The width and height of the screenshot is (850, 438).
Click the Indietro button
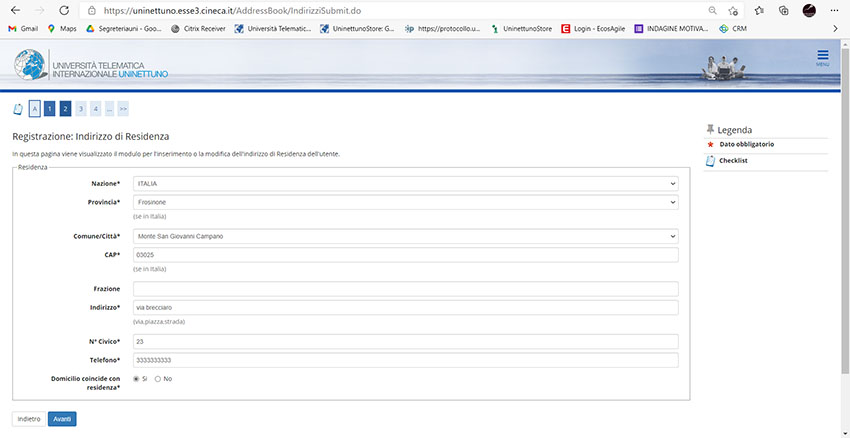[x=29, y=419]
